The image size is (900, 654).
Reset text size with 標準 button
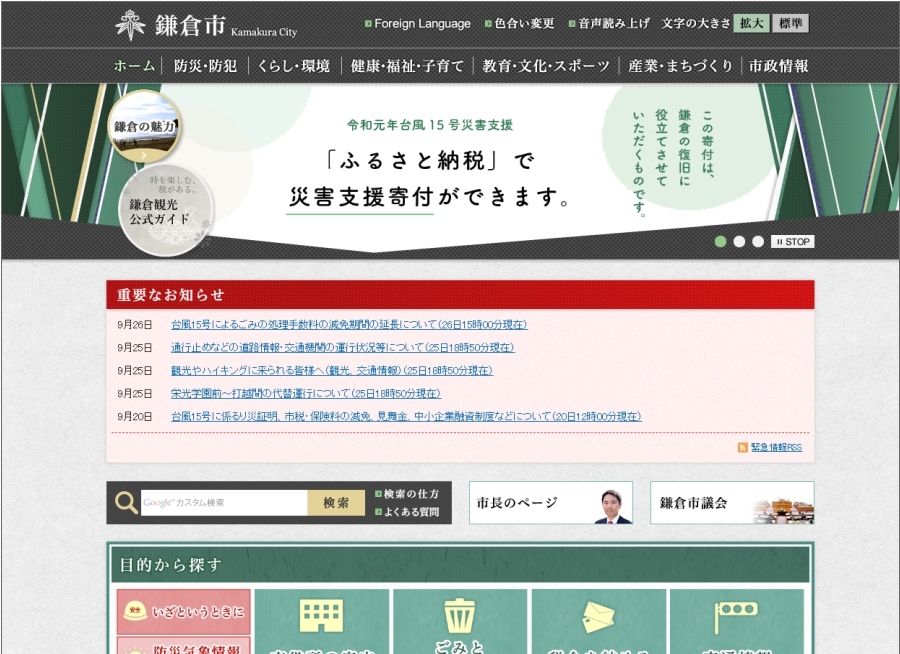pos(790,23)
